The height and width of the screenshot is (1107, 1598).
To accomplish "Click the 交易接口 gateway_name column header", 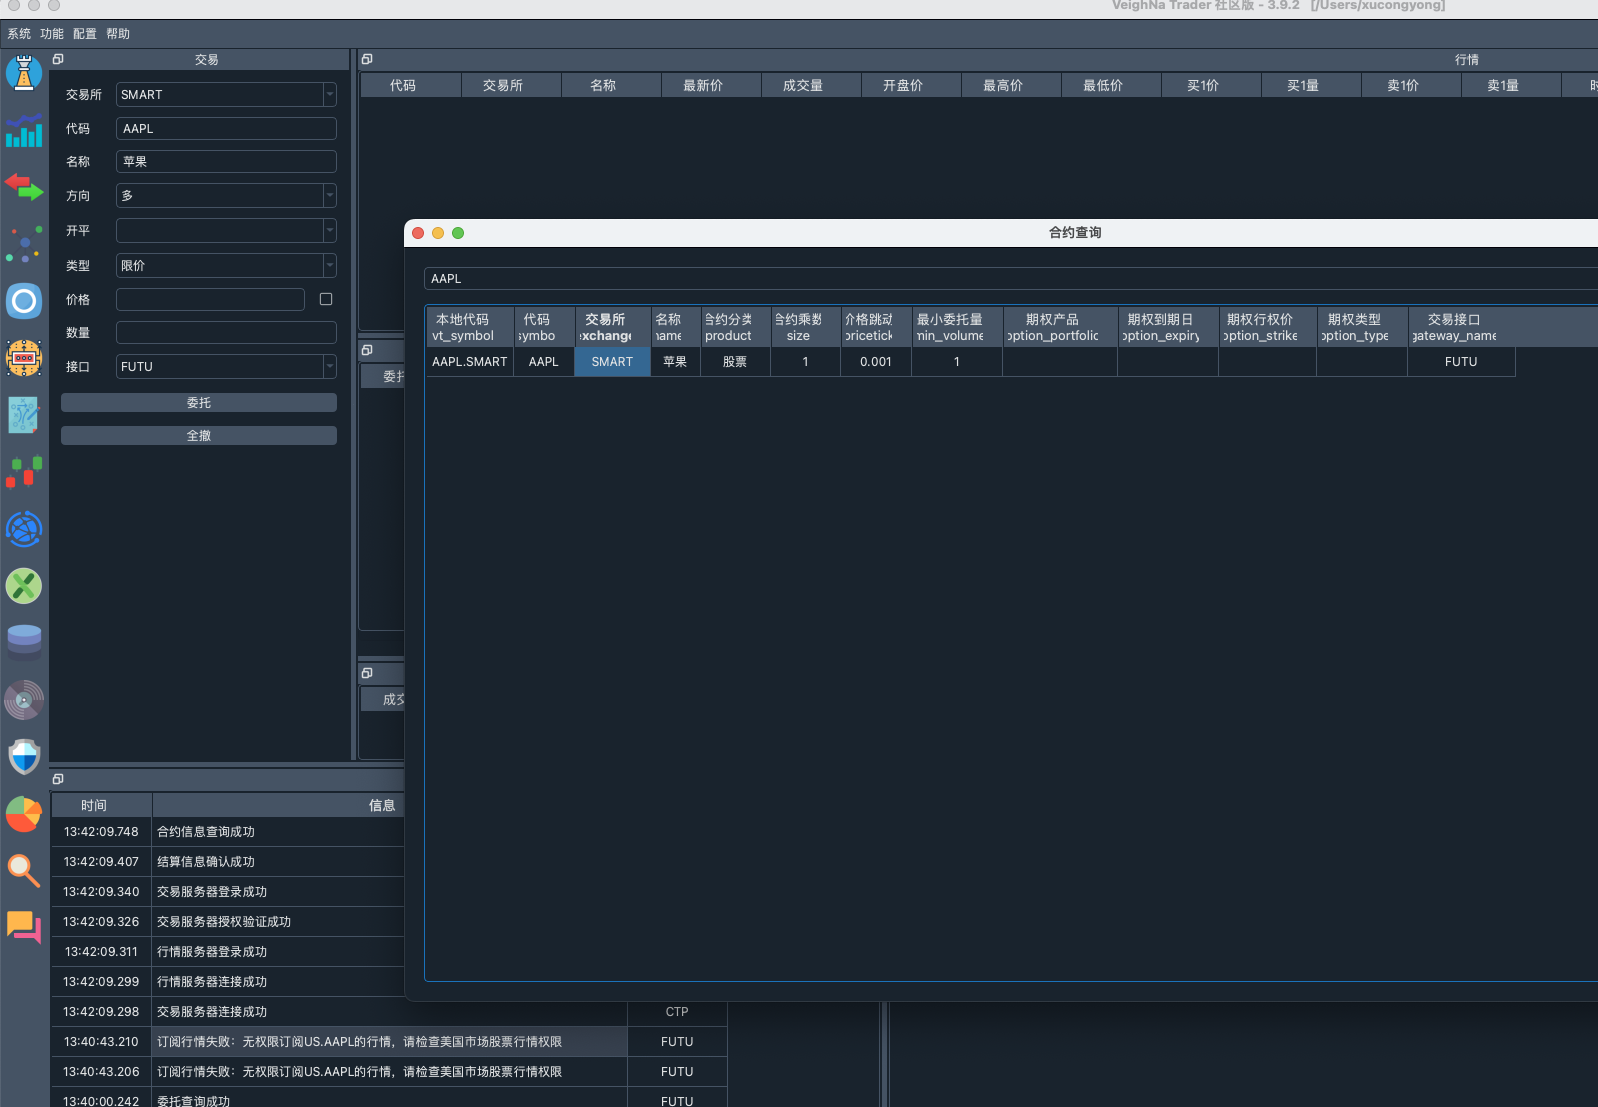I will [x=1461, y=327].
